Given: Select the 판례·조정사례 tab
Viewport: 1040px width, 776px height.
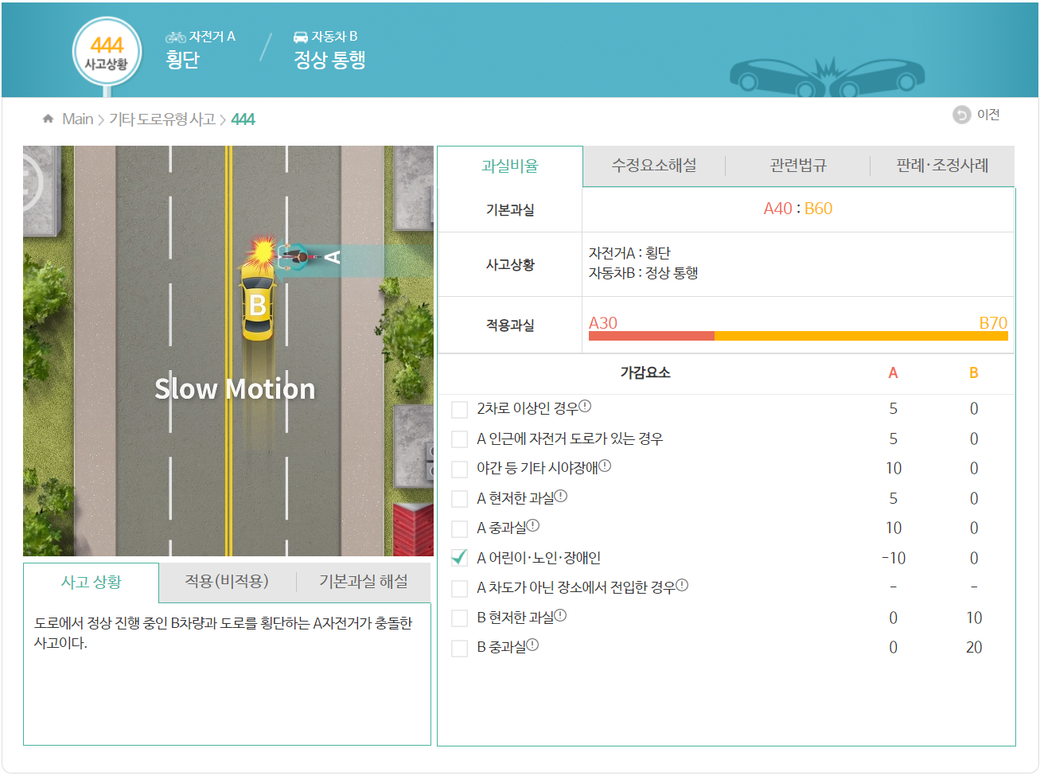Looking at the screenshot, I should coord(942,166).
